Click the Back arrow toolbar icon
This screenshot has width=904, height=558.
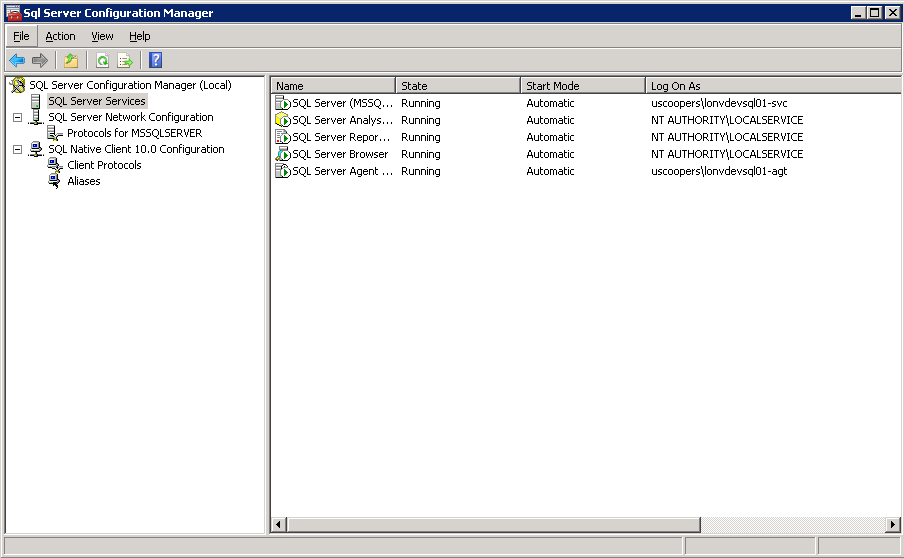point(17,60)
